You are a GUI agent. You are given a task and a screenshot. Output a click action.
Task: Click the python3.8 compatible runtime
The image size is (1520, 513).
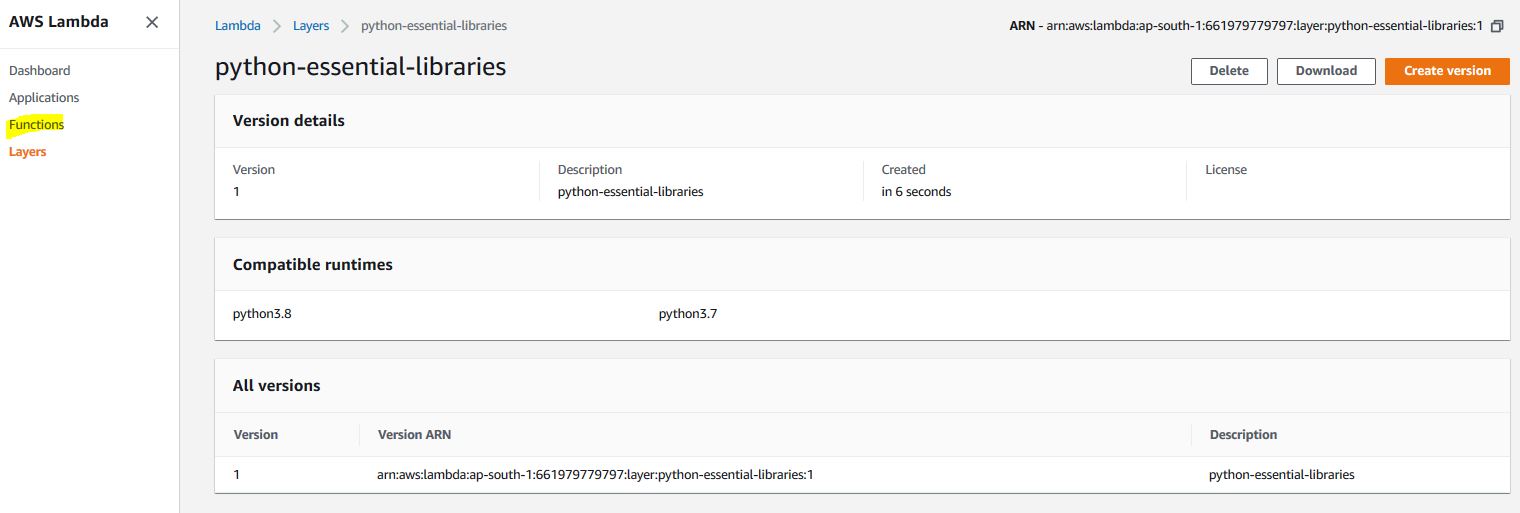coord(262,313)
